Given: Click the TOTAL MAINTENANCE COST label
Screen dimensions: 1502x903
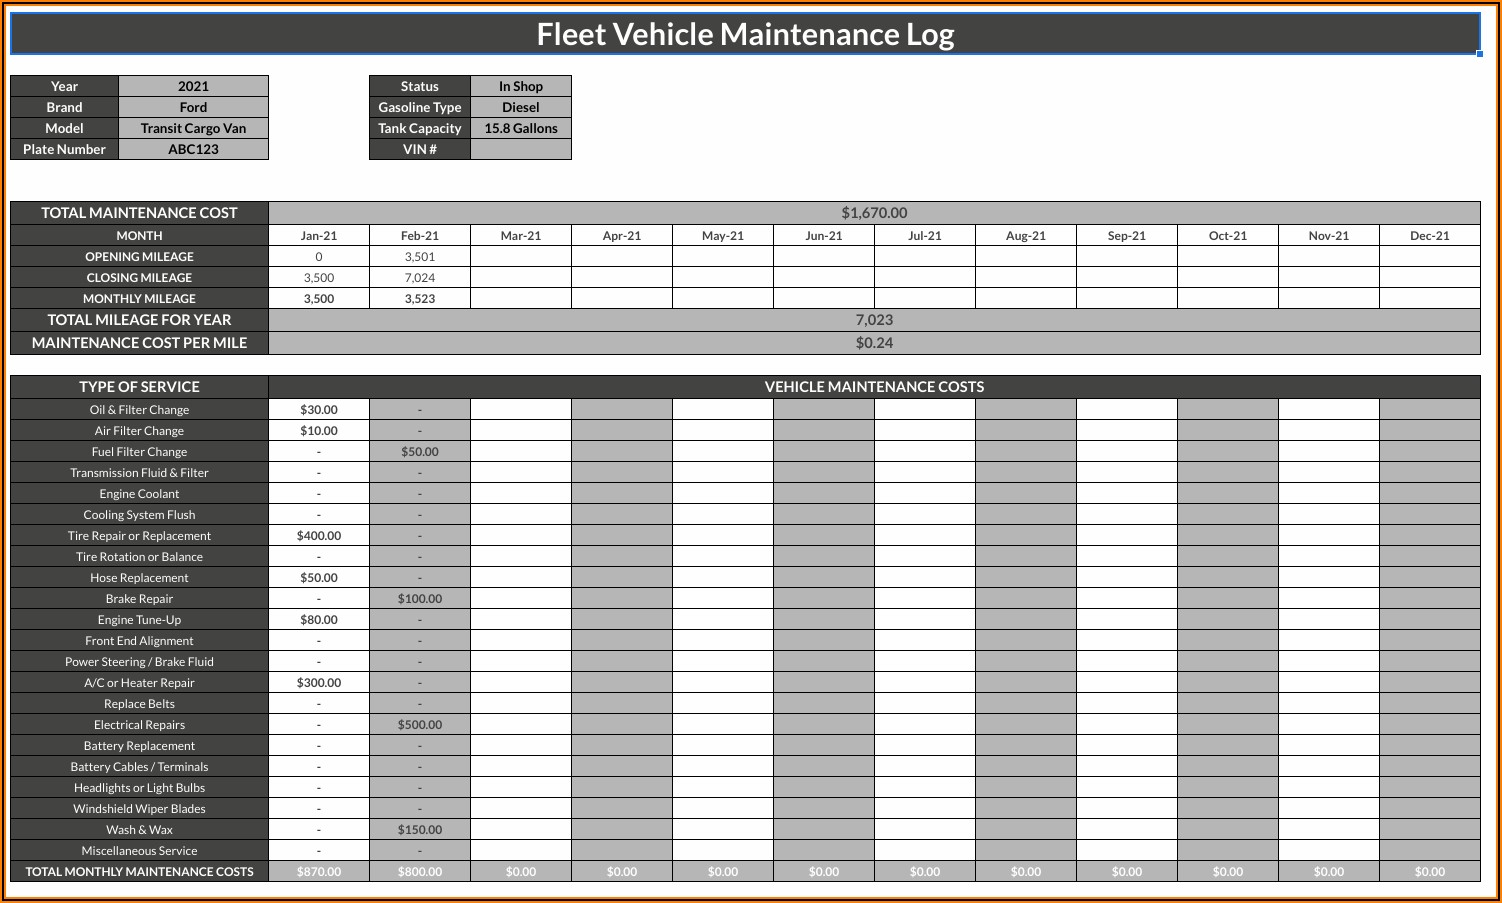Looking at the screenshot, I should 140,213.
